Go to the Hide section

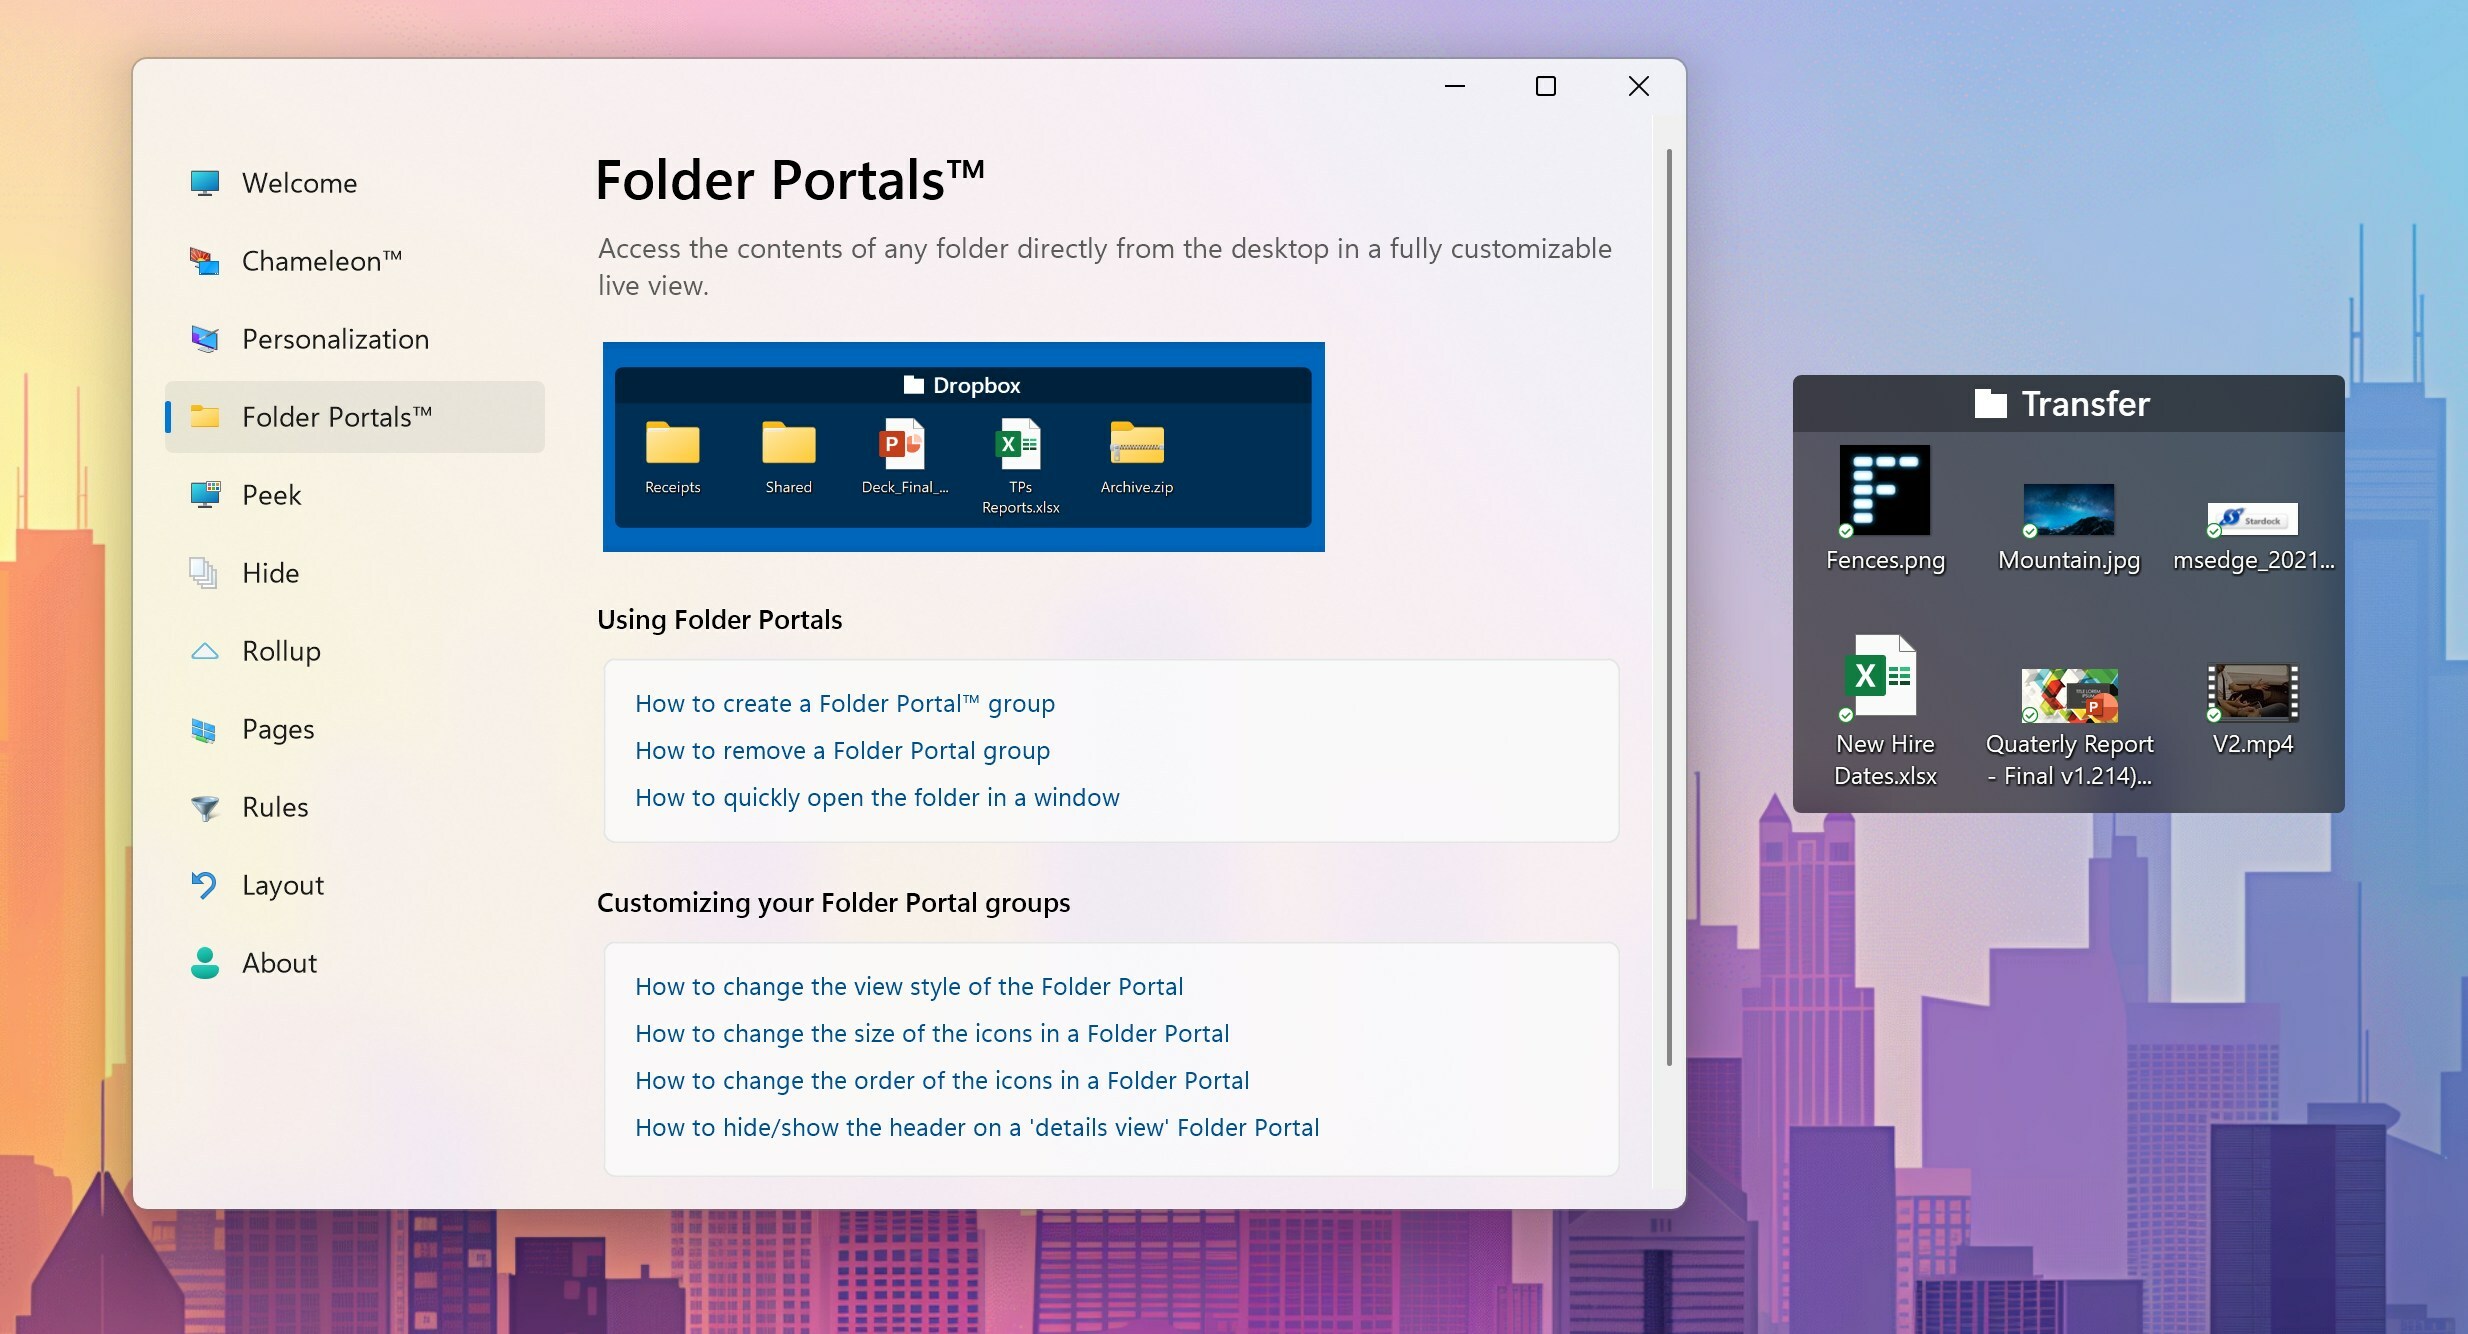[x=270, y=573]
